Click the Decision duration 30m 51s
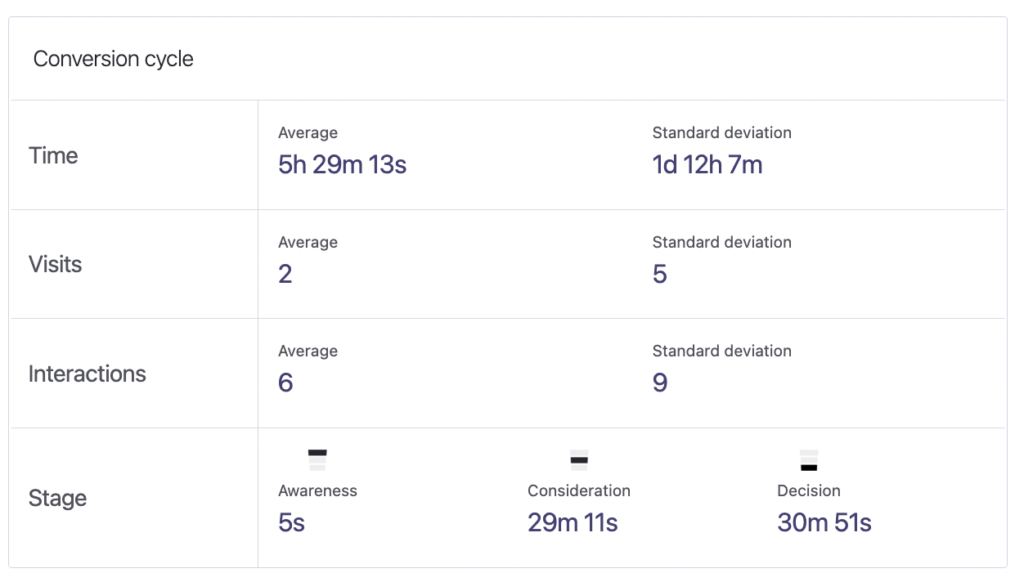Screen dimensions: 1024x582 click(824, 522)
